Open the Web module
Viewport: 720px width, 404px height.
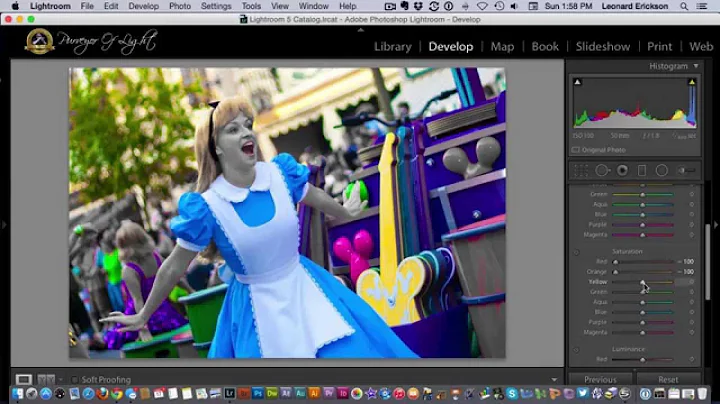tap(701, 47)
